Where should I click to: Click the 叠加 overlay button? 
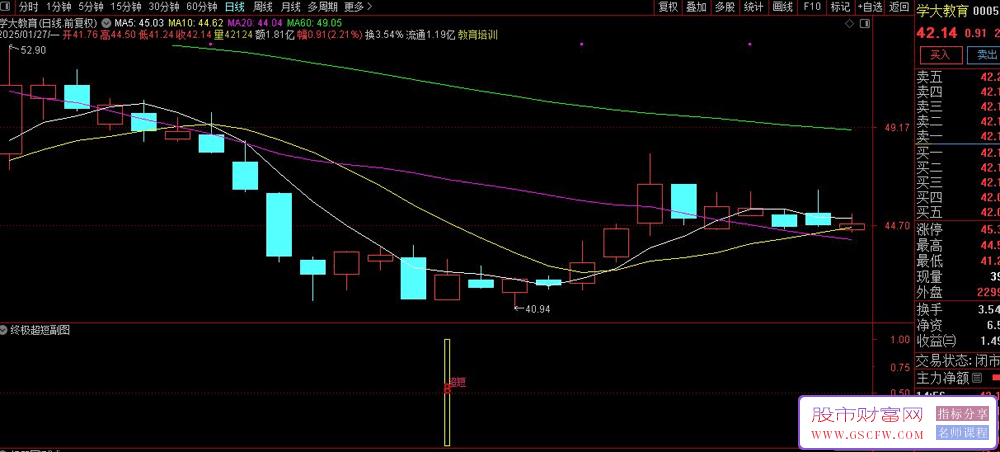[x=696, y=8]
